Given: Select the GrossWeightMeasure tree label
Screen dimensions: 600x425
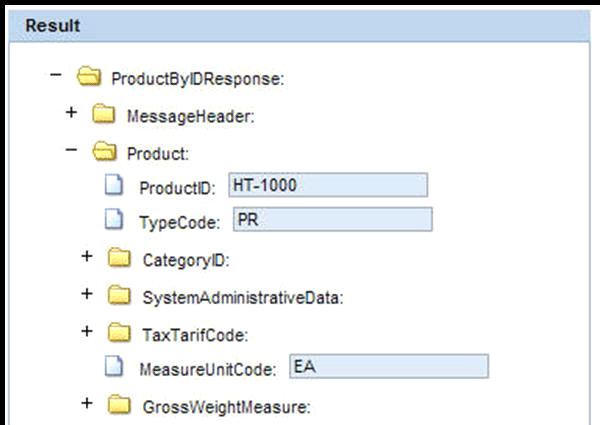Looking at the screenshot, I should pyautogui.click(x=227, y=406).
